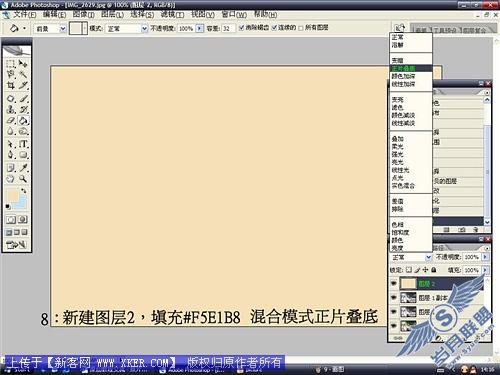Select the Lasso tool
The image size is (500, 375).
[11, 74]
